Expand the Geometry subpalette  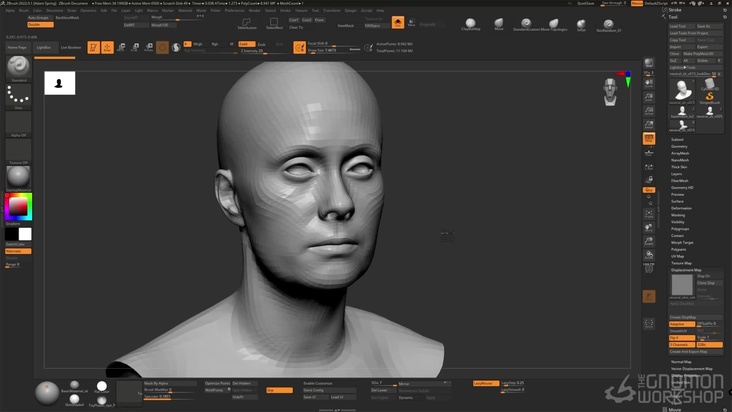click(680, 146)
